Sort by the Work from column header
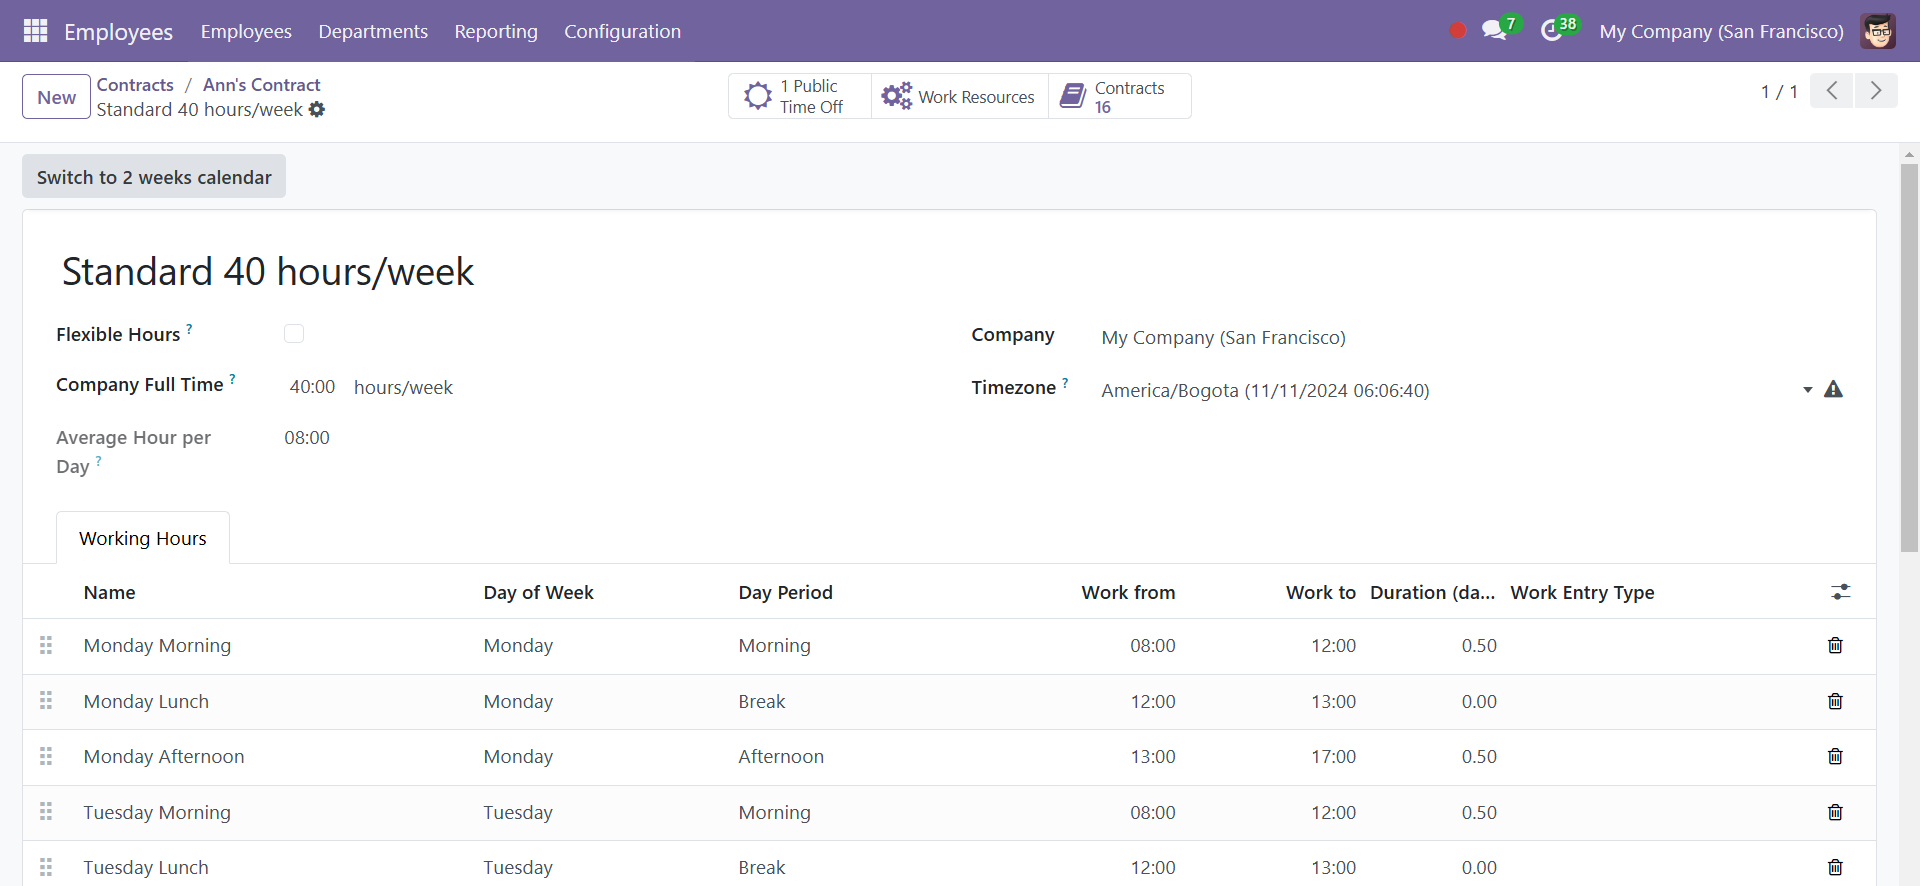This screenshot has width=1920, height=886. [x=1128, y=592]
